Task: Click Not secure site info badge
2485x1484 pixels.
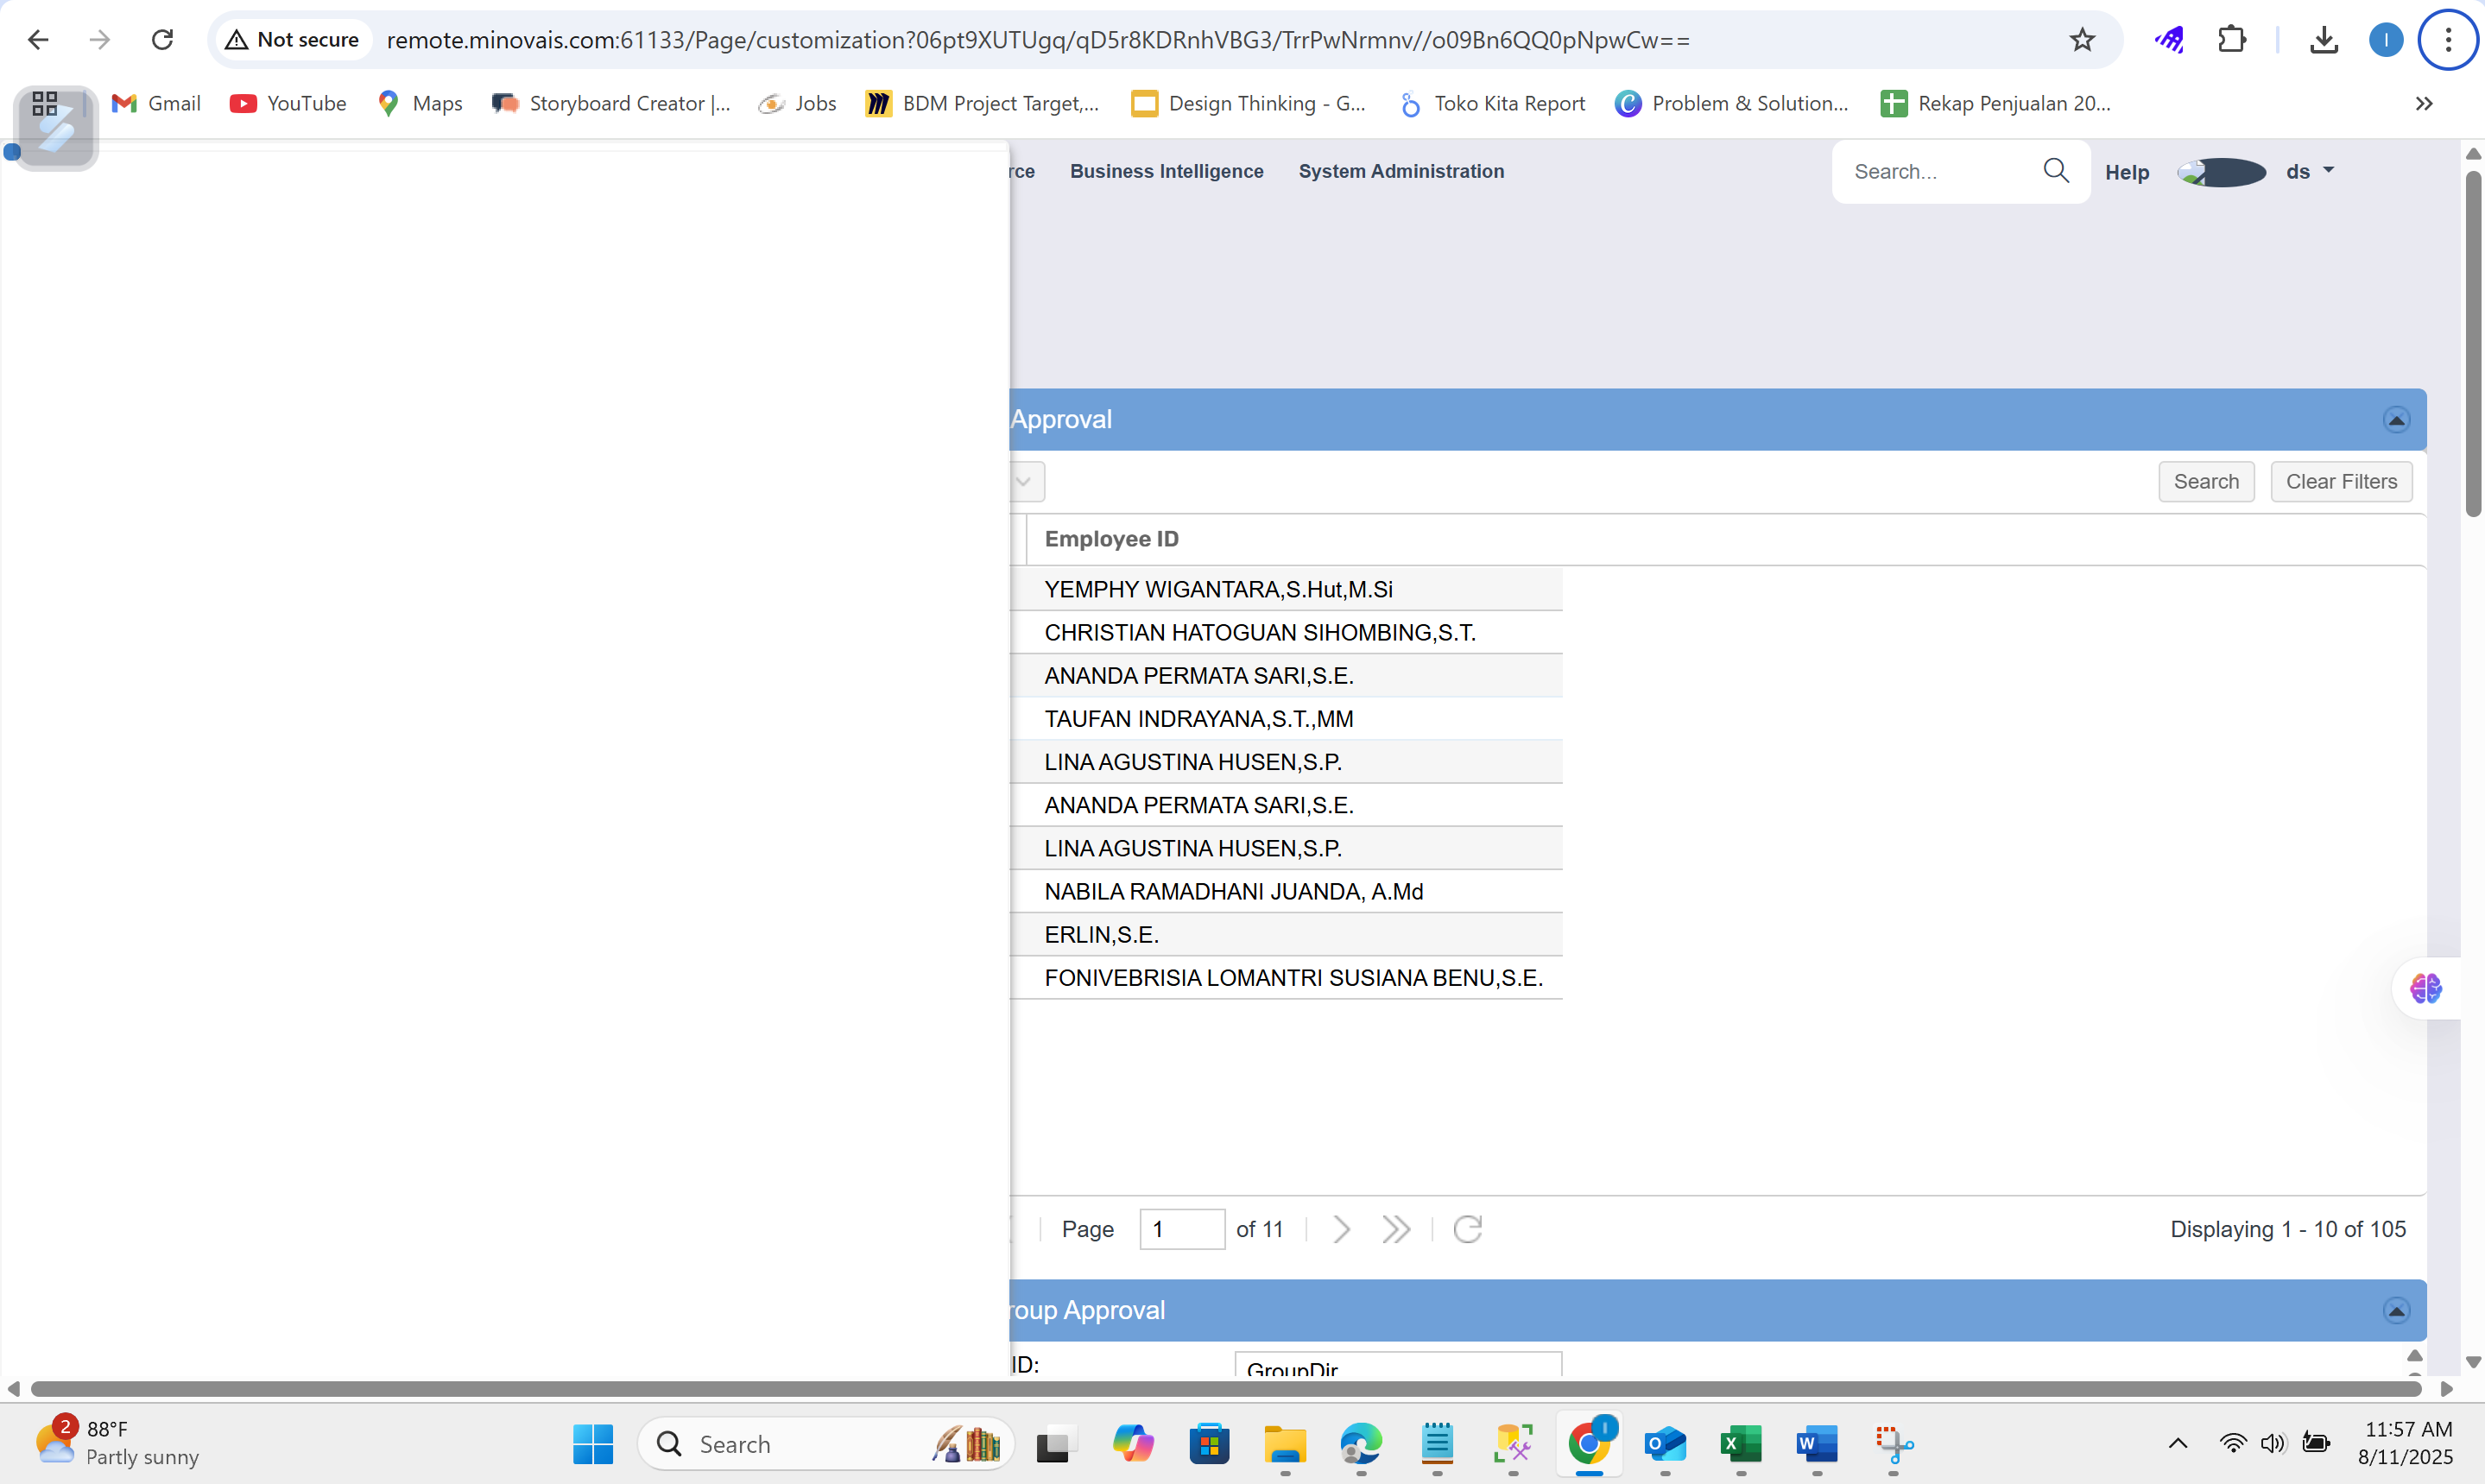Action: tap(292, 40)
